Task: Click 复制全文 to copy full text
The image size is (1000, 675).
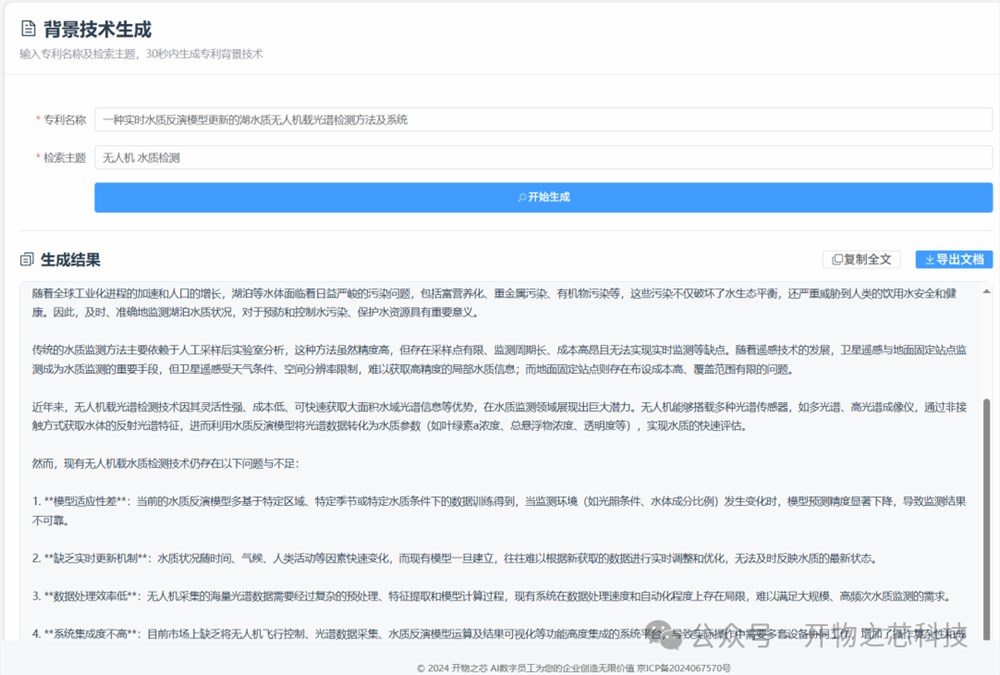Action: click(862, 259)
